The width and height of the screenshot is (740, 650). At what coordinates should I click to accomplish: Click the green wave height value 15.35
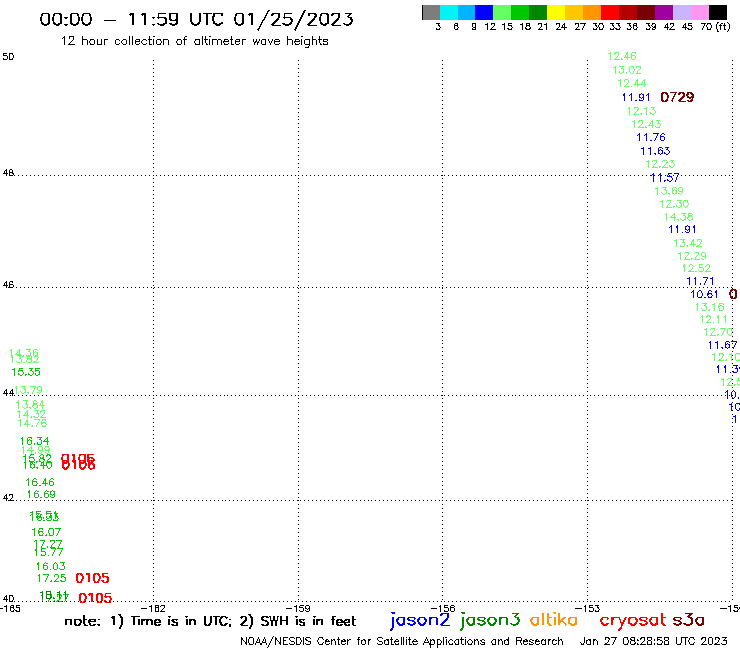click(26, 372)
